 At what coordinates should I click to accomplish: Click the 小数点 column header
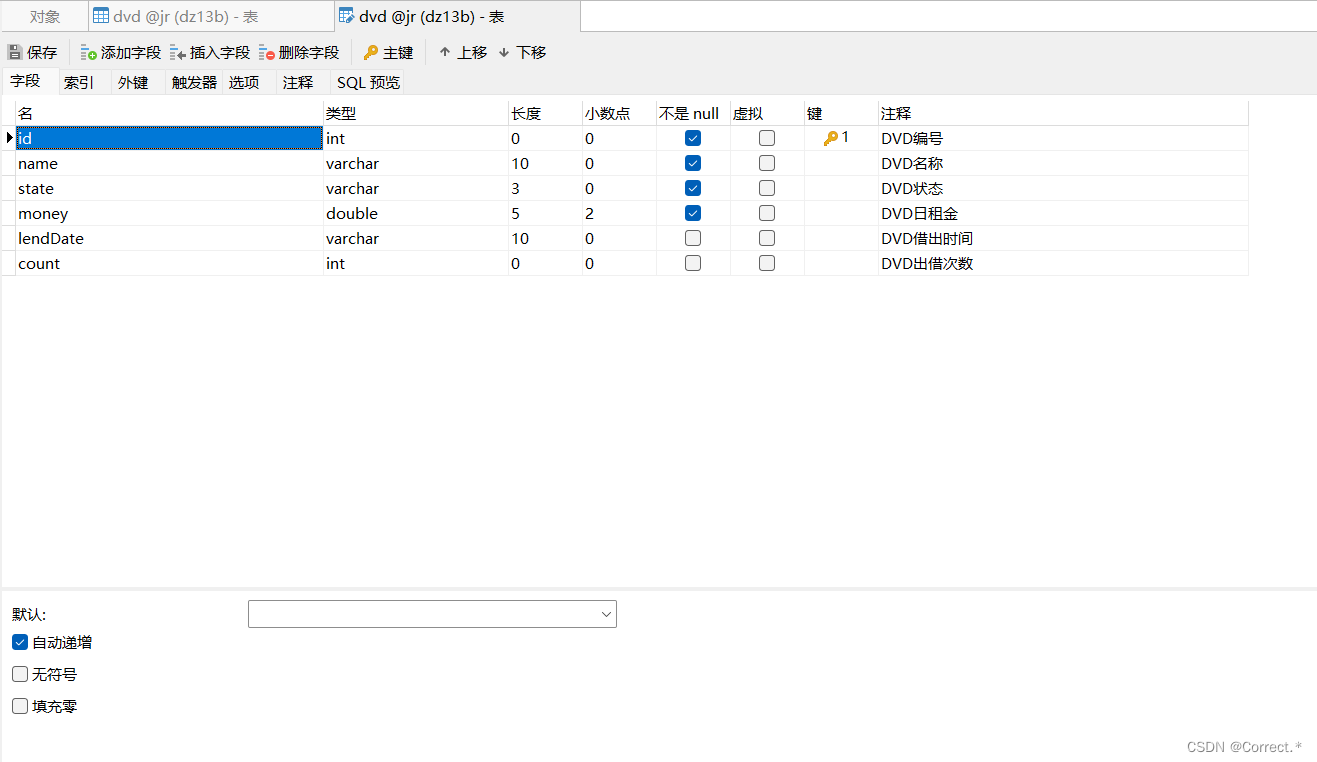[x=619, y=113]
